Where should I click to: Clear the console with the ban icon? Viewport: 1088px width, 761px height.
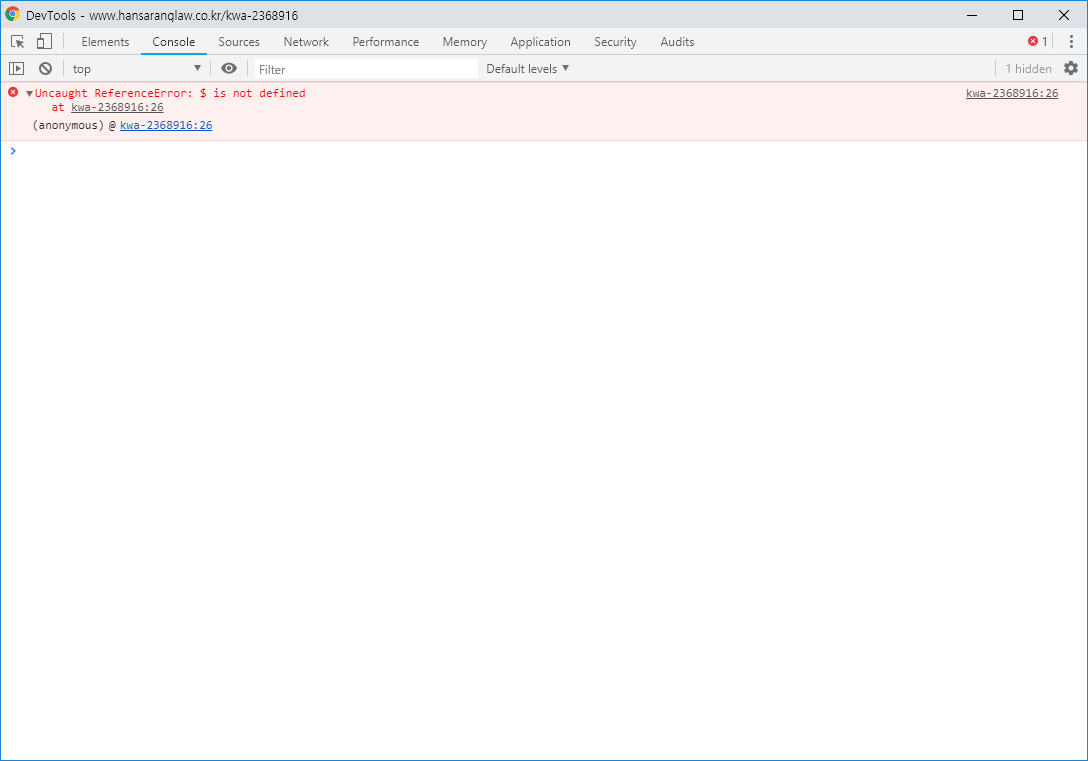click(x=45, y=69)
